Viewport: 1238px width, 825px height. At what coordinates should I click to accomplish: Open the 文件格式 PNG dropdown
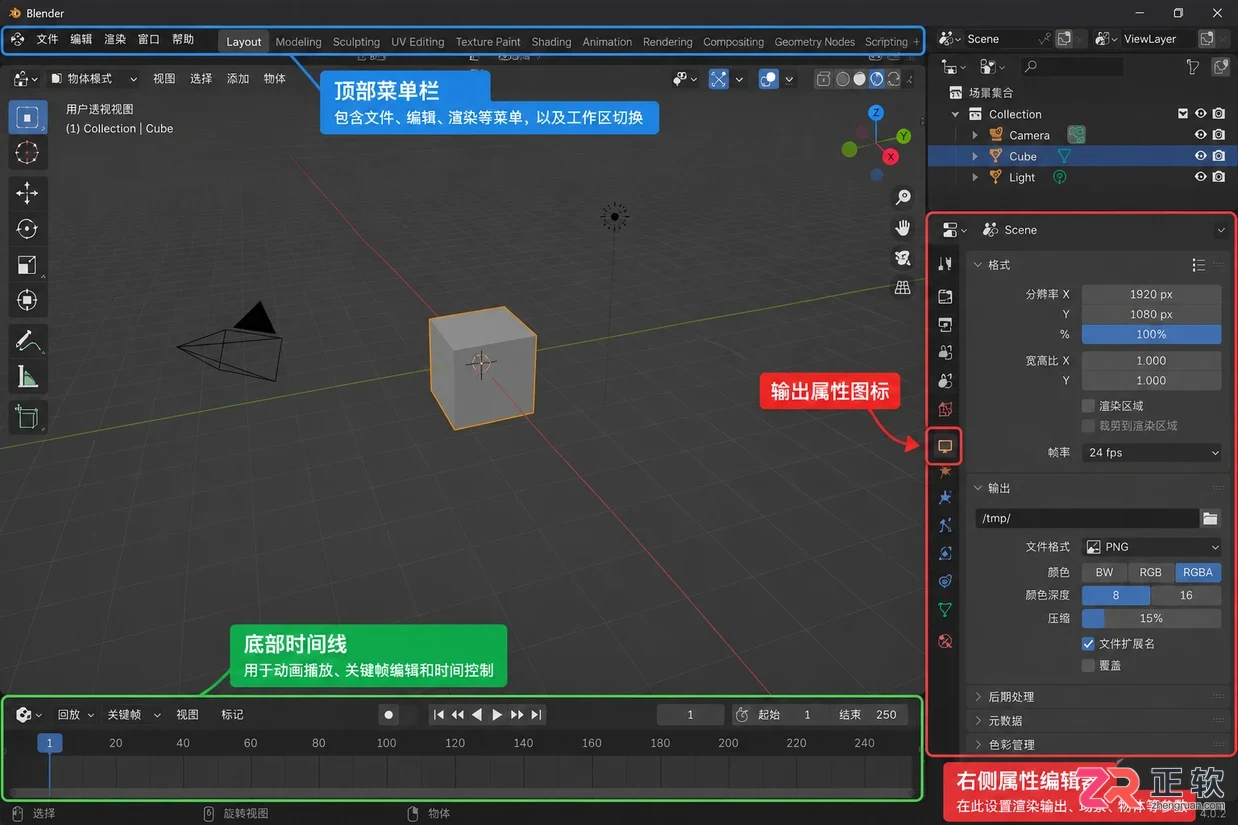click(x=1152, y=547)
